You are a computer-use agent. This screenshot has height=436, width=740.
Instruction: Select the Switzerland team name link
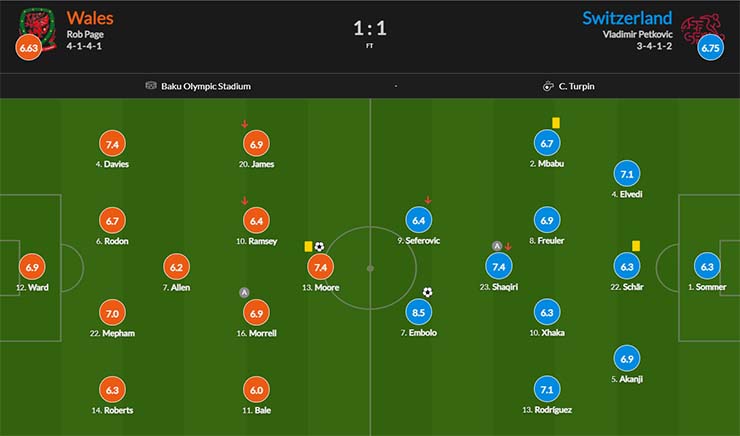pyautogui.click(x=627, y=18)
